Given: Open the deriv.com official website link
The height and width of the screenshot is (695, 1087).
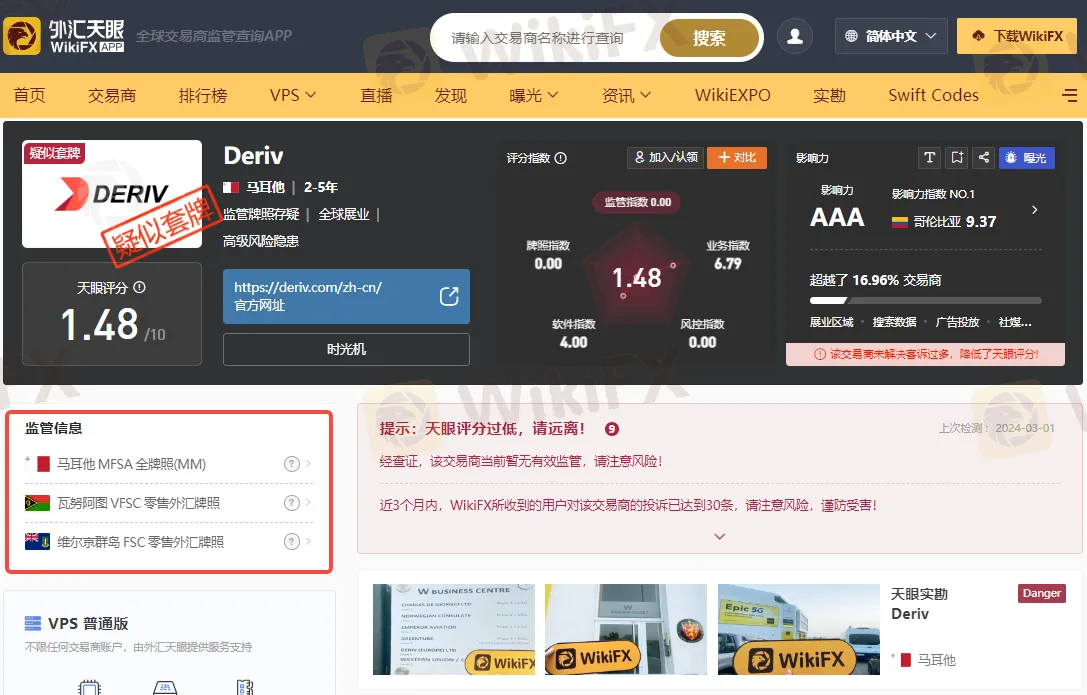Looking at the screenshot, I should tap(346, 296).
